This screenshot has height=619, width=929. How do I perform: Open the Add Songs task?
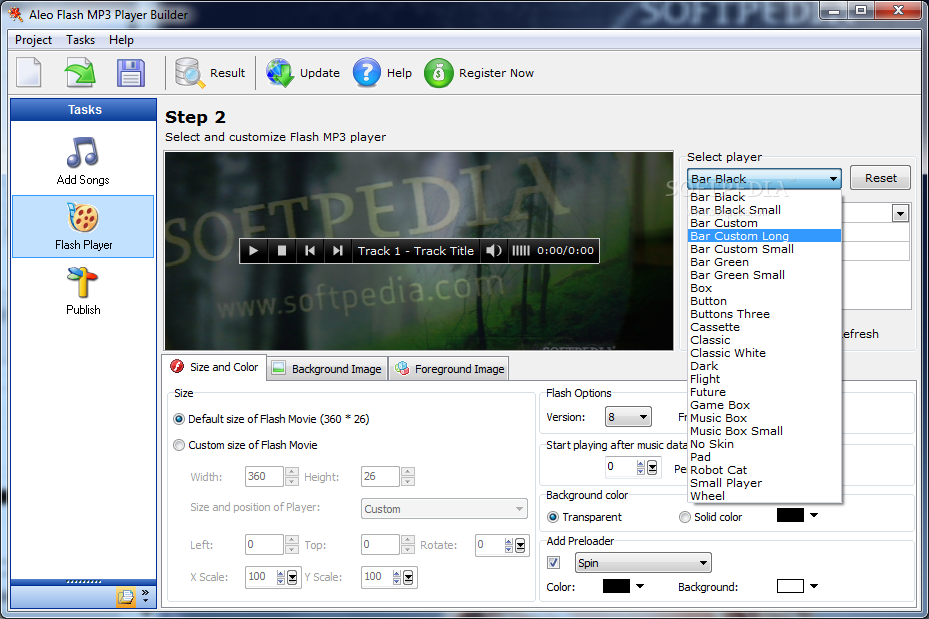click(83, 161)
